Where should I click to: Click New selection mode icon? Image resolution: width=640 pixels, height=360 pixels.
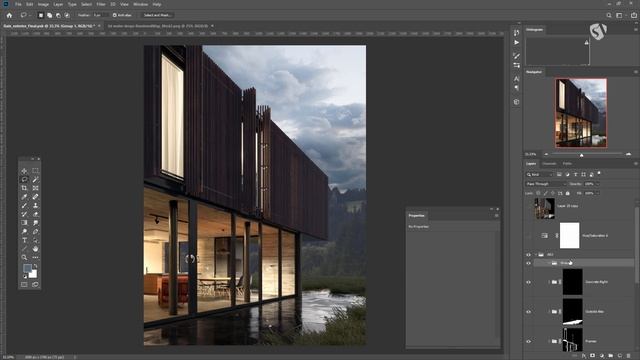coord(40,15)
